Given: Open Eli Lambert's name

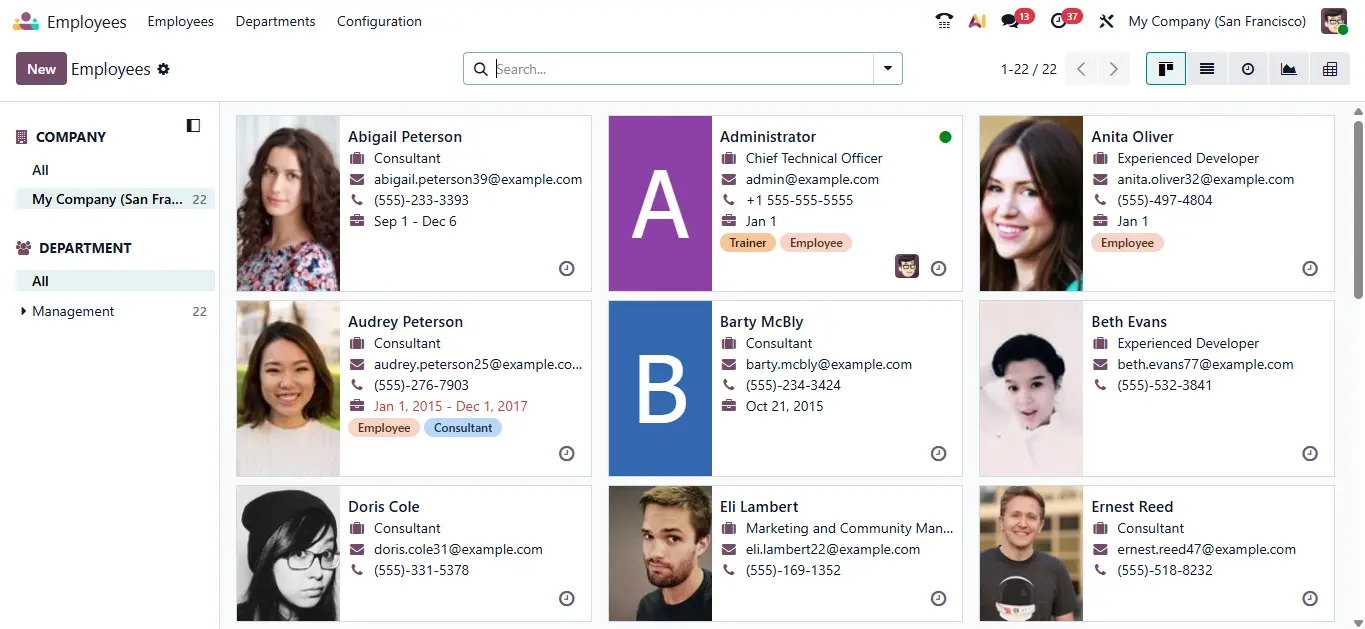Looking at the screenshot, I should click(759, 507).
